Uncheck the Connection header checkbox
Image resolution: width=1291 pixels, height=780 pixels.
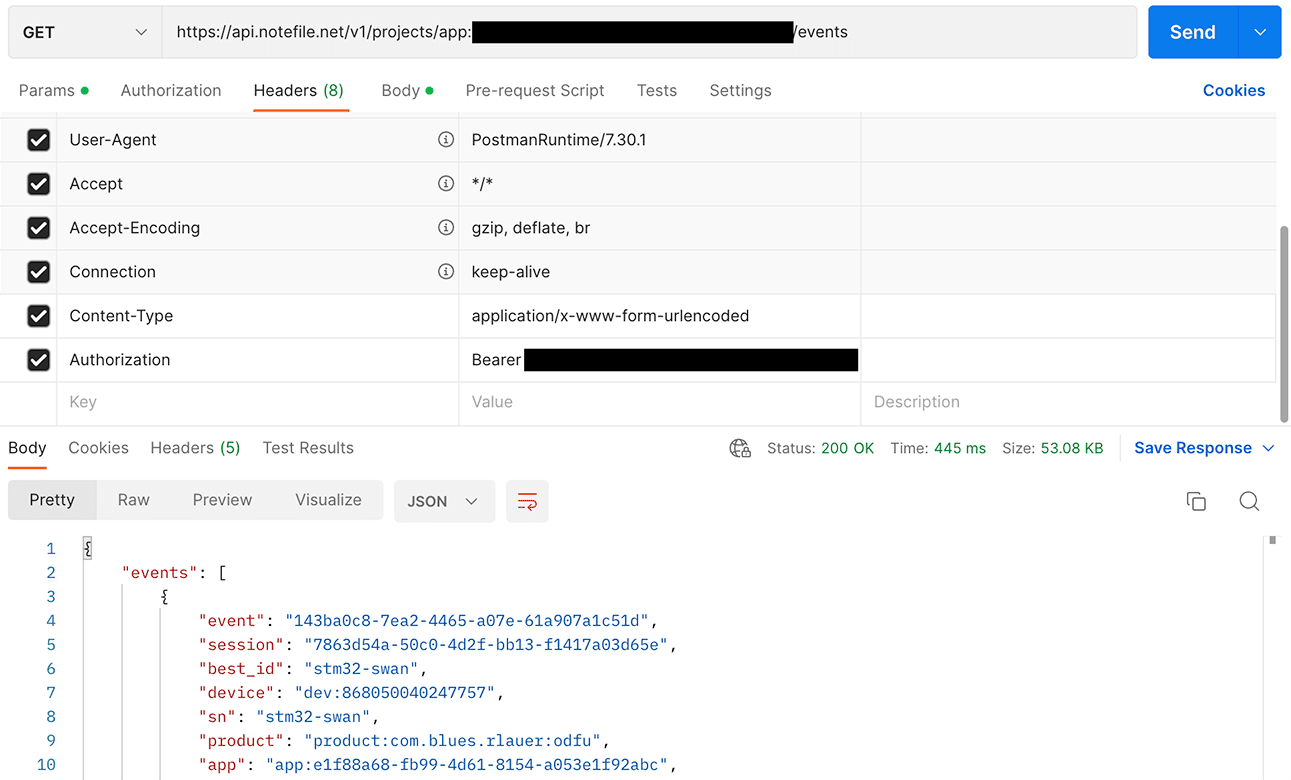coord(38,272)
